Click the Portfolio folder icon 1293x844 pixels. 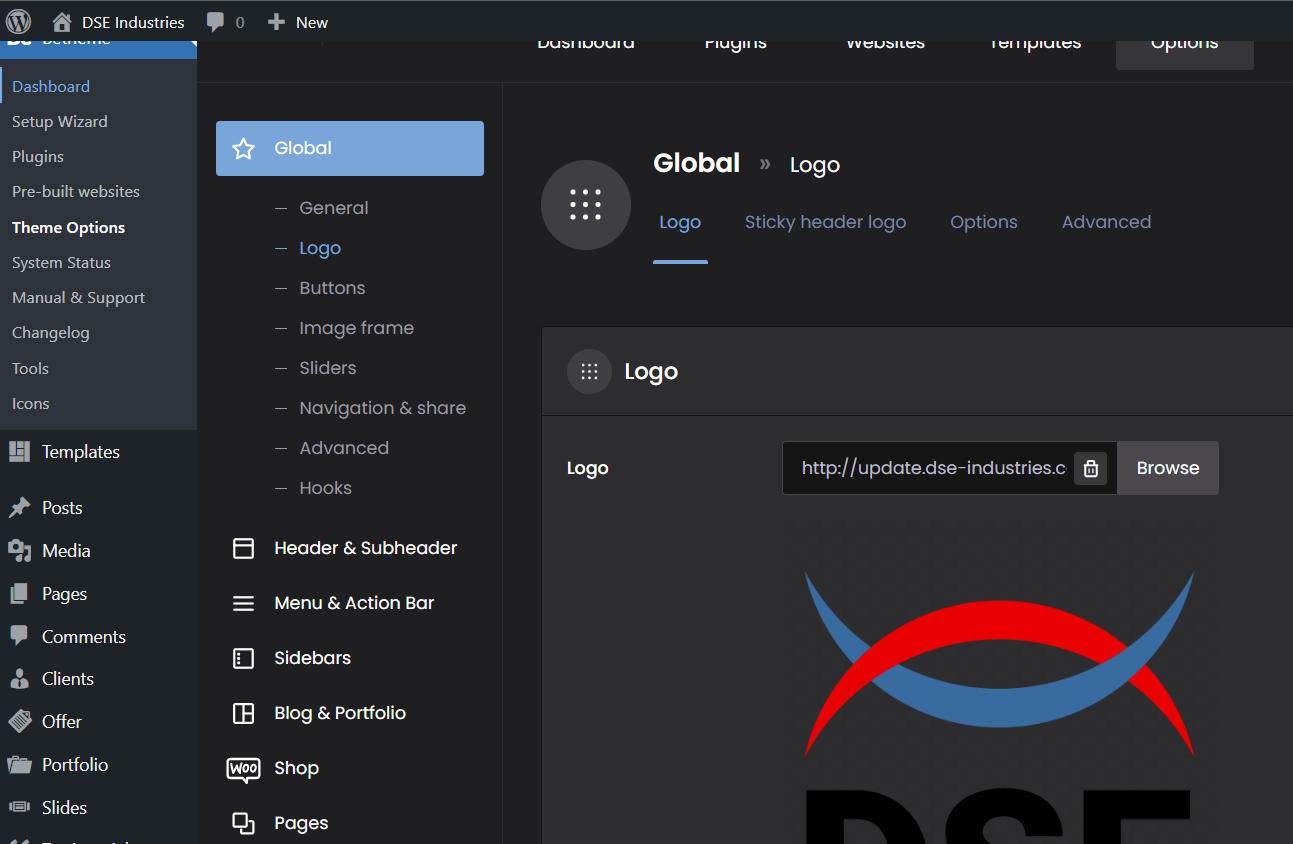point(19,765)
